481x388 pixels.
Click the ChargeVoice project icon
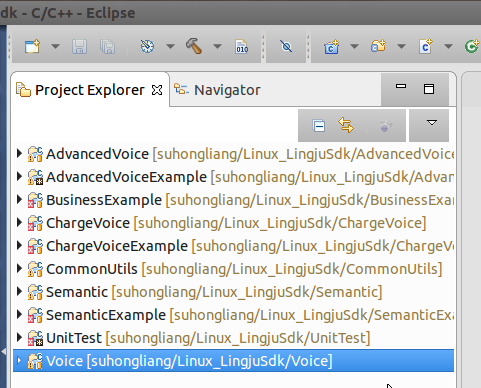click(x=35, y=223)
